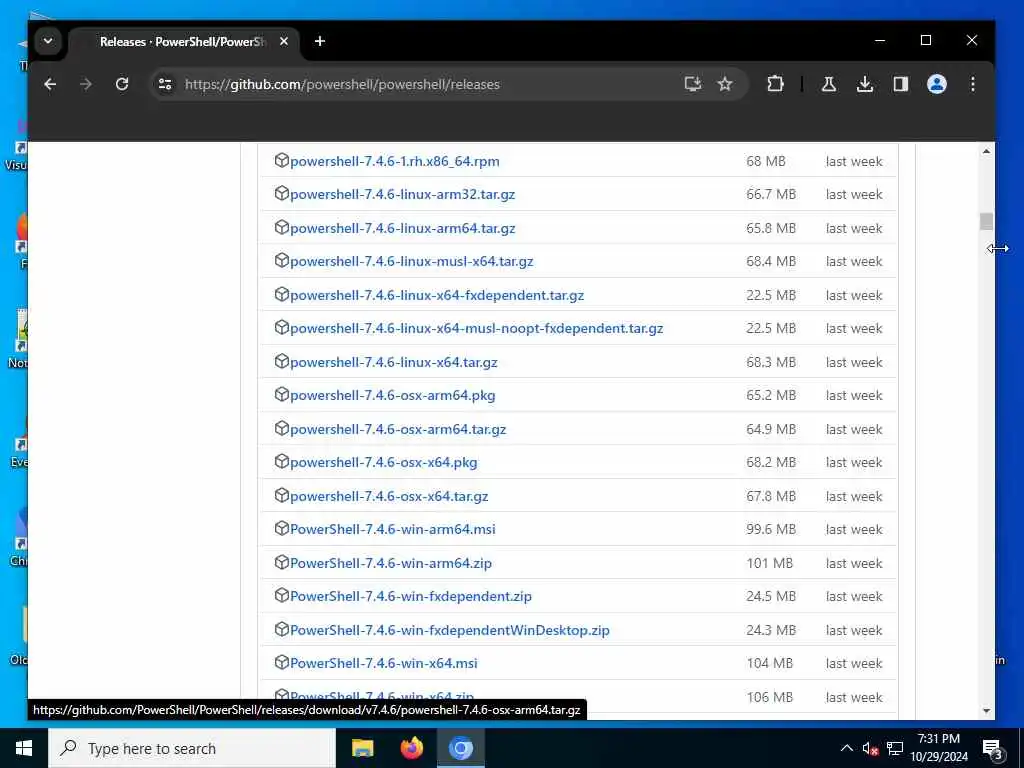Download PowerShell-7.4.6-win-arm64.zip
Image resolution: width=1024 pixels, height=768 pixels.
pyautogui.click(x=391, y=564)
